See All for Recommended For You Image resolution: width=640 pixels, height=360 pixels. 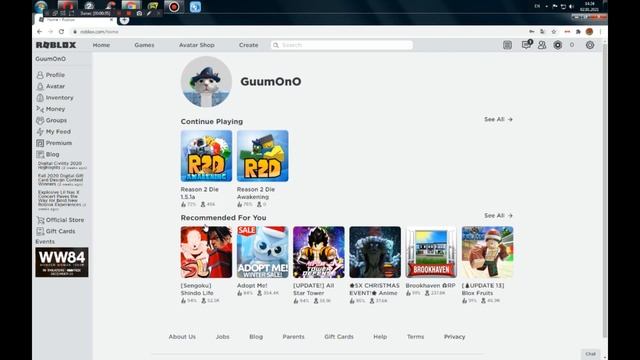coord(498,216)
